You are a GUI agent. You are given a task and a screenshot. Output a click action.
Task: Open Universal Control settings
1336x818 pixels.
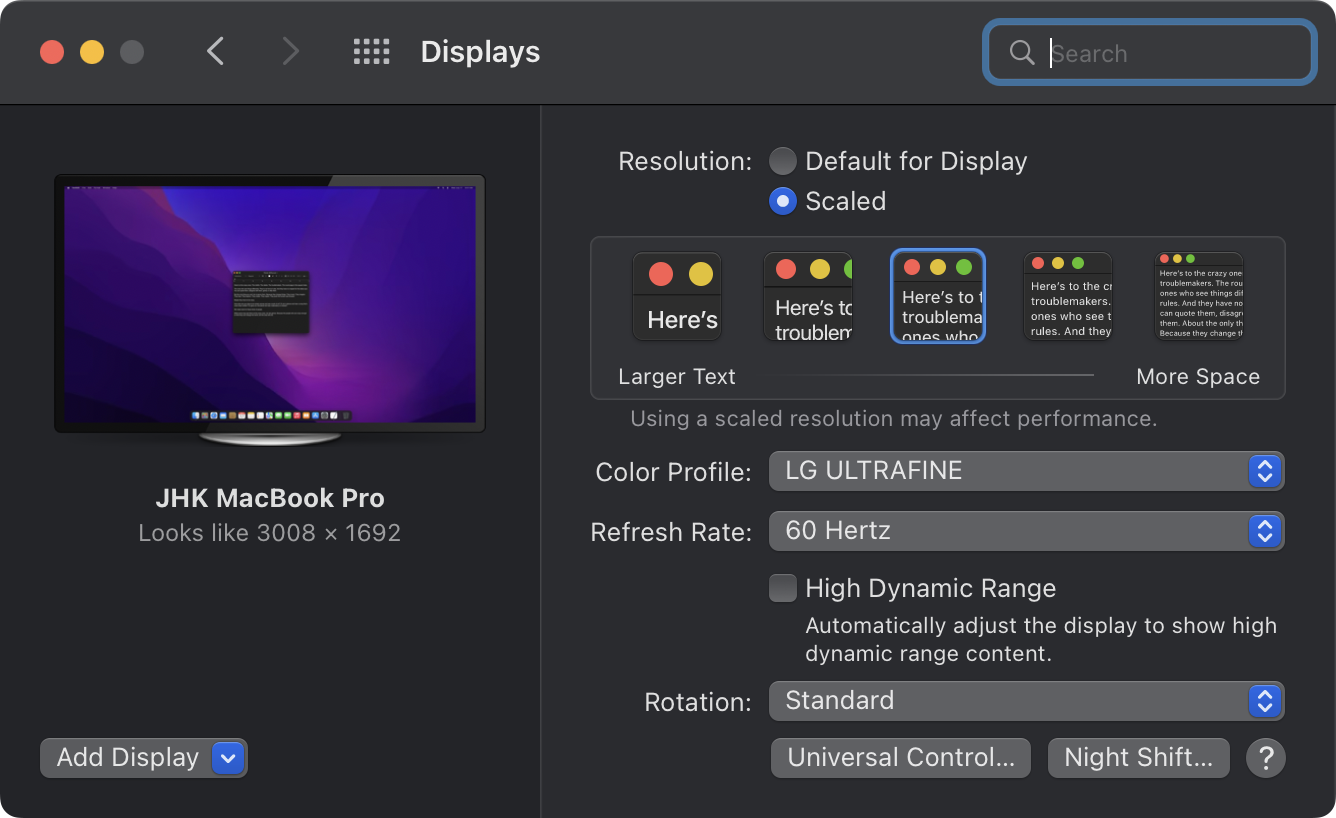(900, 758)
